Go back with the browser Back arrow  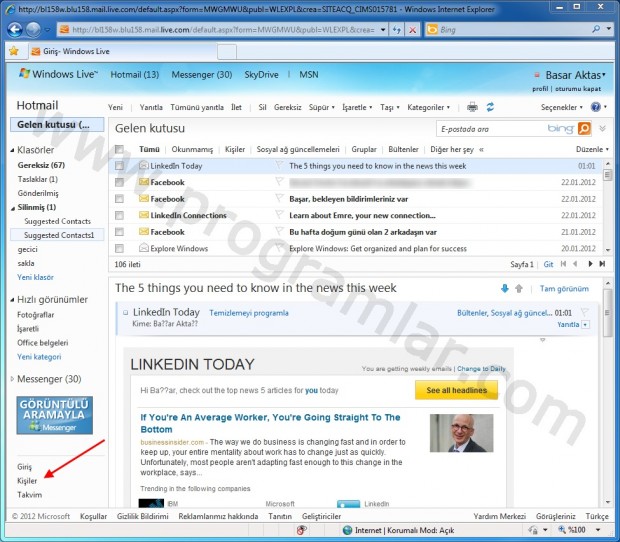[x=15, y=30]
